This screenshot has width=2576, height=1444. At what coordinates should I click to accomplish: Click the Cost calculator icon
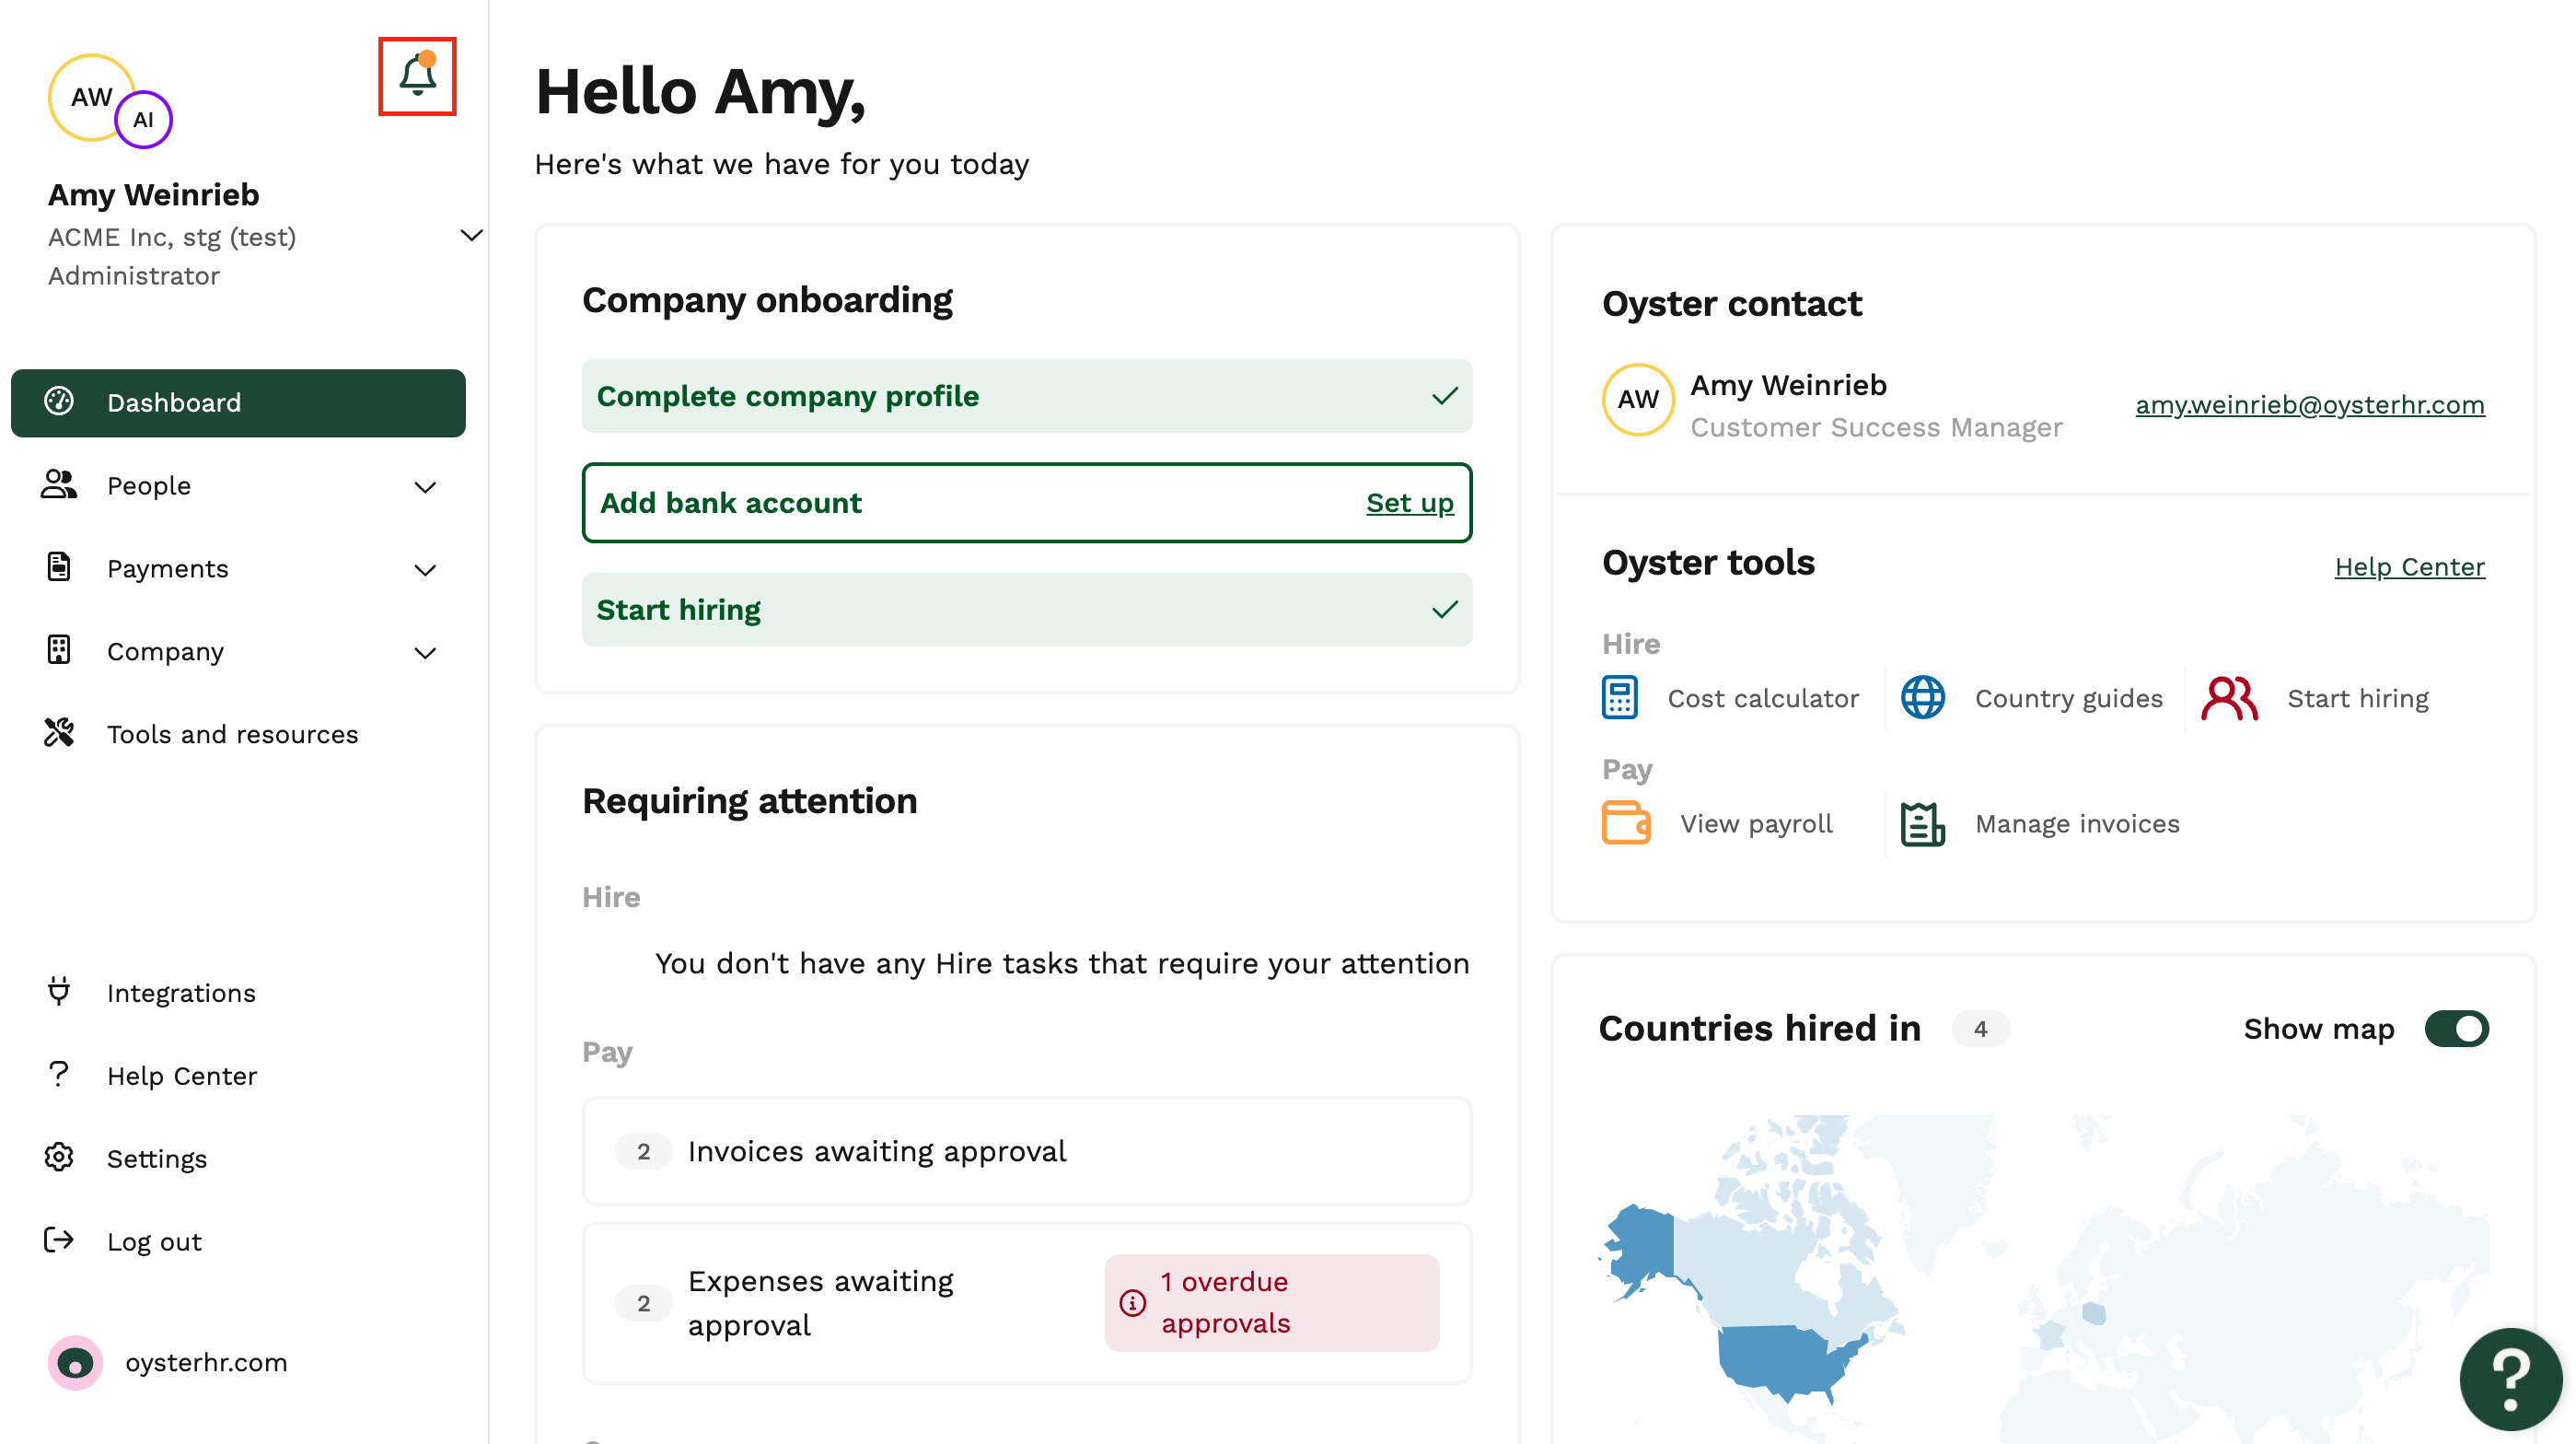click(x=1619, y=697)
